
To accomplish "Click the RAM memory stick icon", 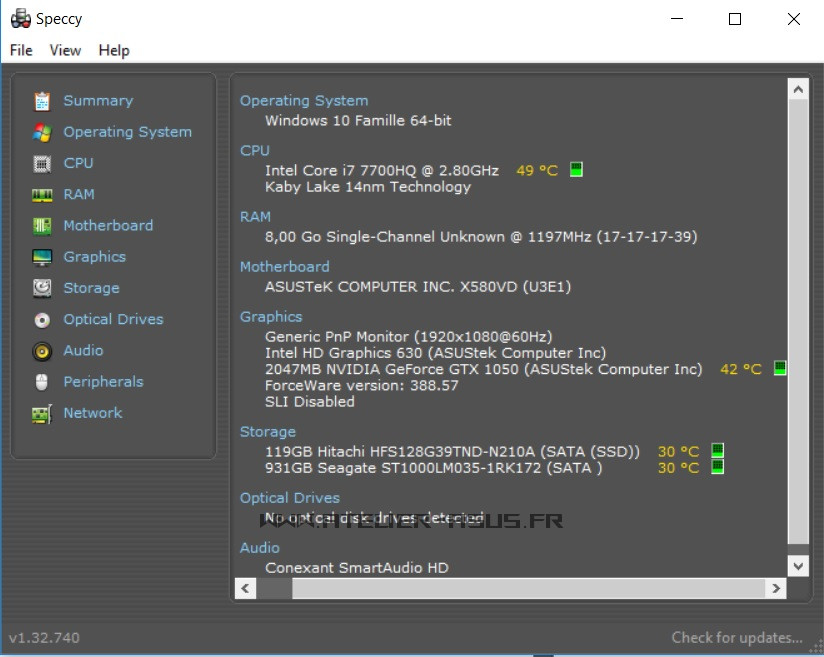I will coord(42,195).
